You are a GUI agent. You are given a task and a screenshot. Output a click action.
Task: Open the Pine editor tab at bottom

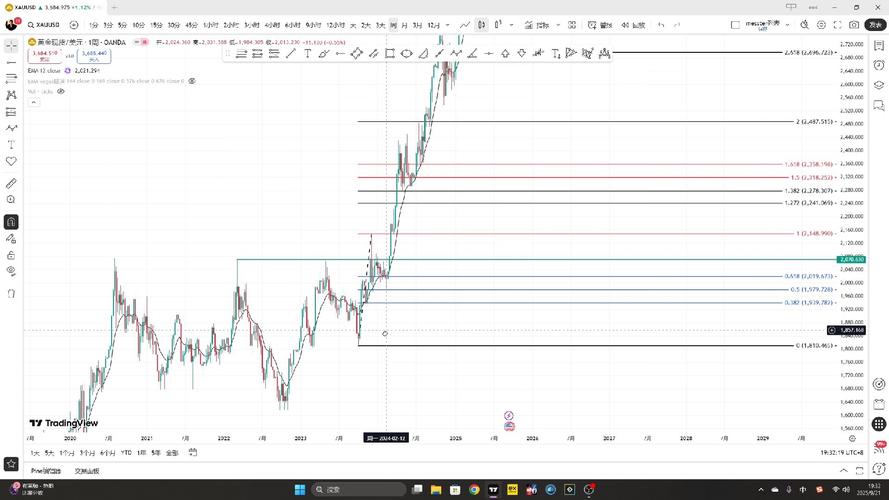45,471
